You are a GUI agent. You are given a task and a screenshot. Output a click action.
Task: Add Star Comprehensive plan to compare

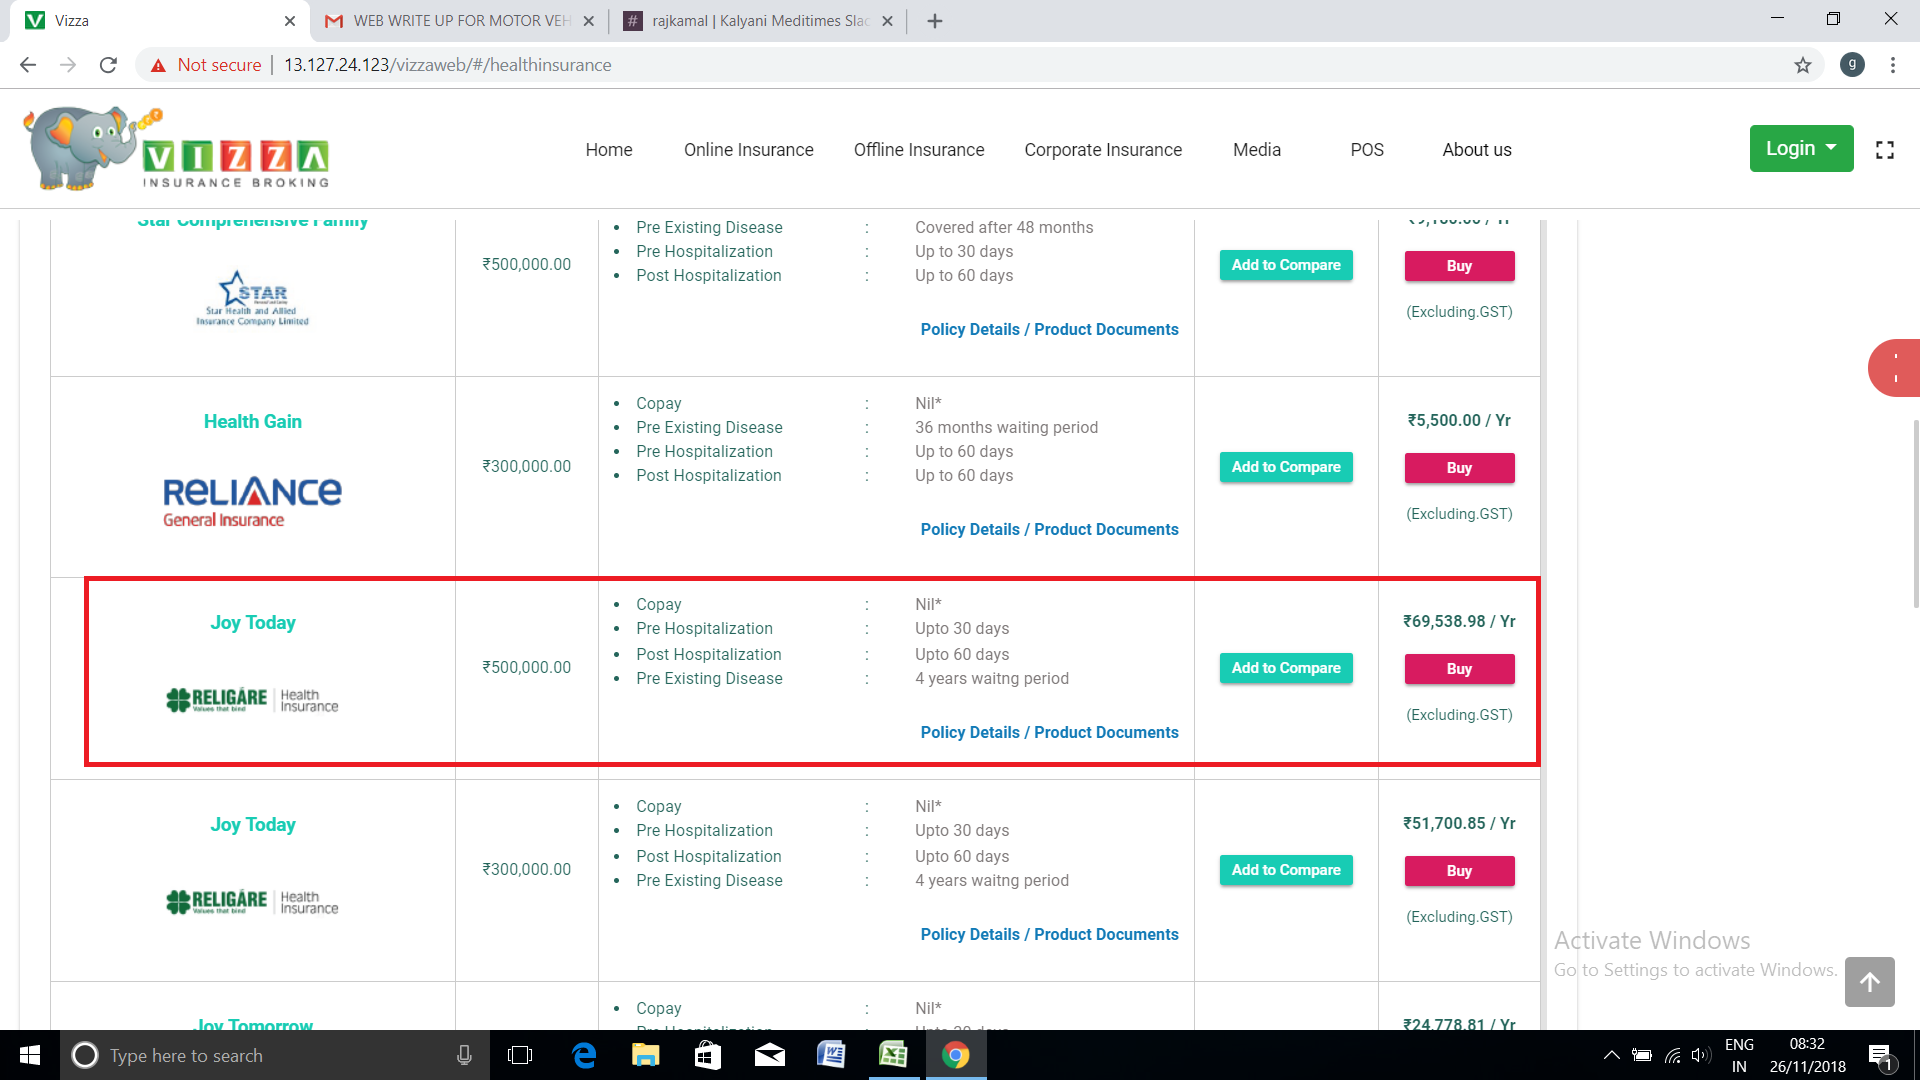click(x=1286, y=265)
